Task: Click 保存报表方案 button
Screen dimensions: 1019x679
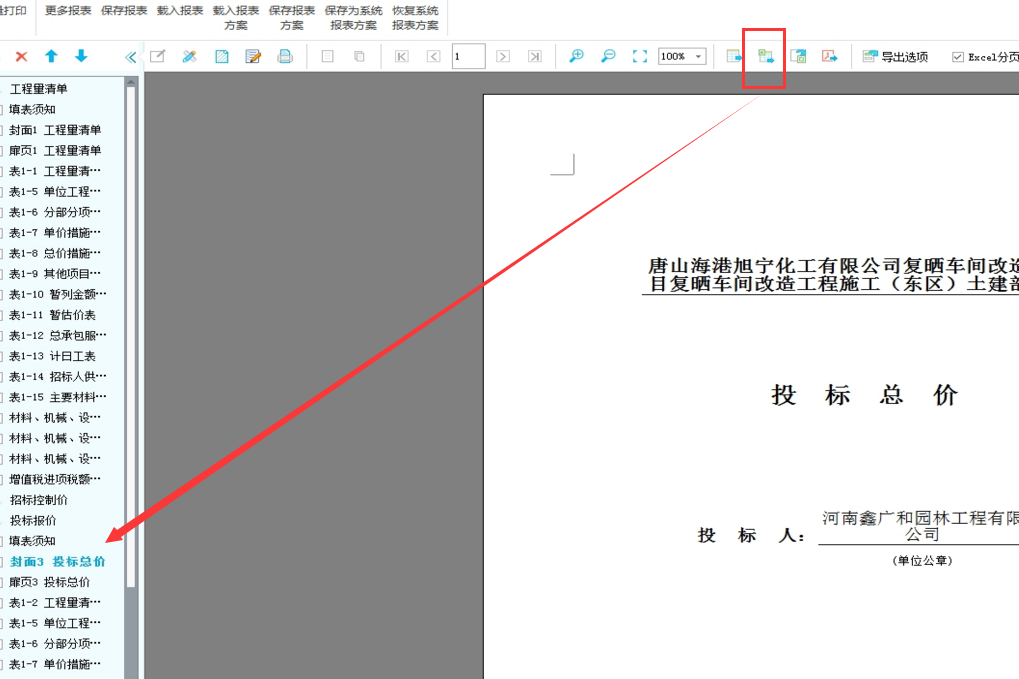Action: [x=292, y=18]
